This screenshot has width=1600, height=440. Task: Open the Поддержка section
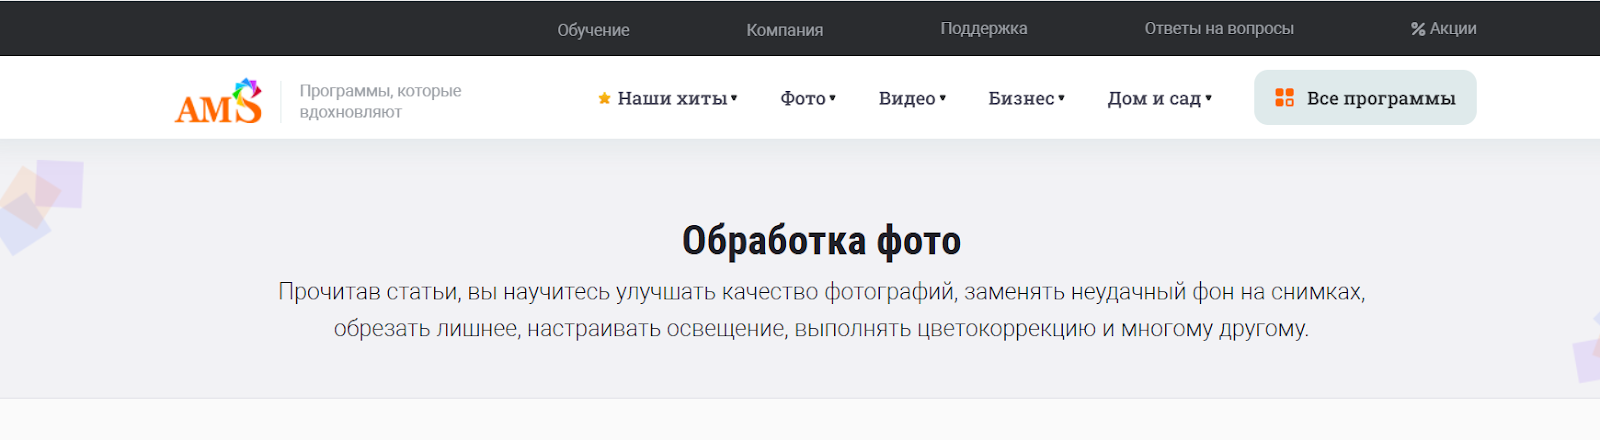coord(984,29)
